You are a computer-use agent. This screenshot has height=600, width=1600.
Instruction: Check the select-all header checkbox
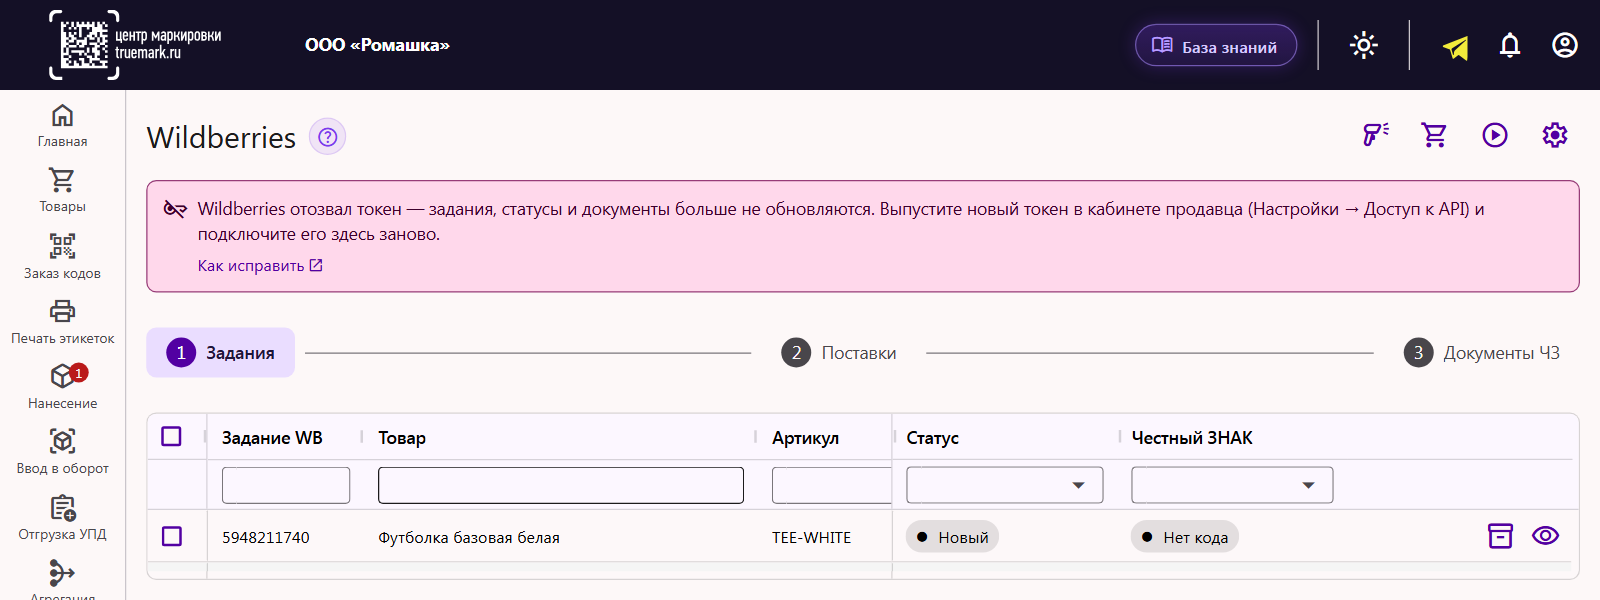172,437
